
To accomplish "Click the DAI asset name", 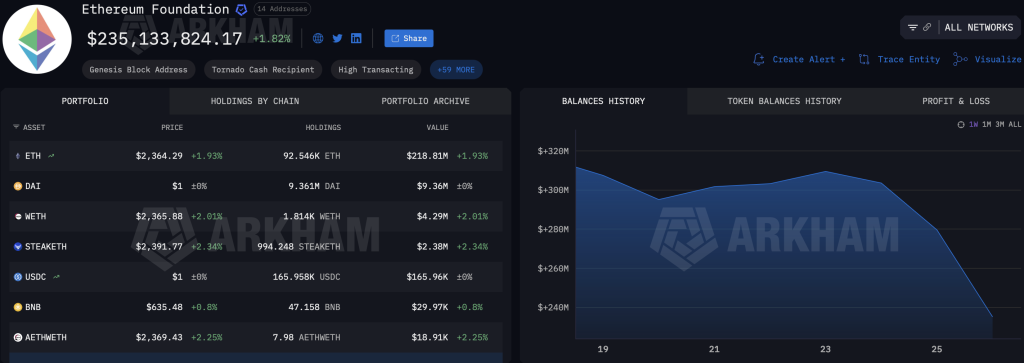I will point(33,186).
